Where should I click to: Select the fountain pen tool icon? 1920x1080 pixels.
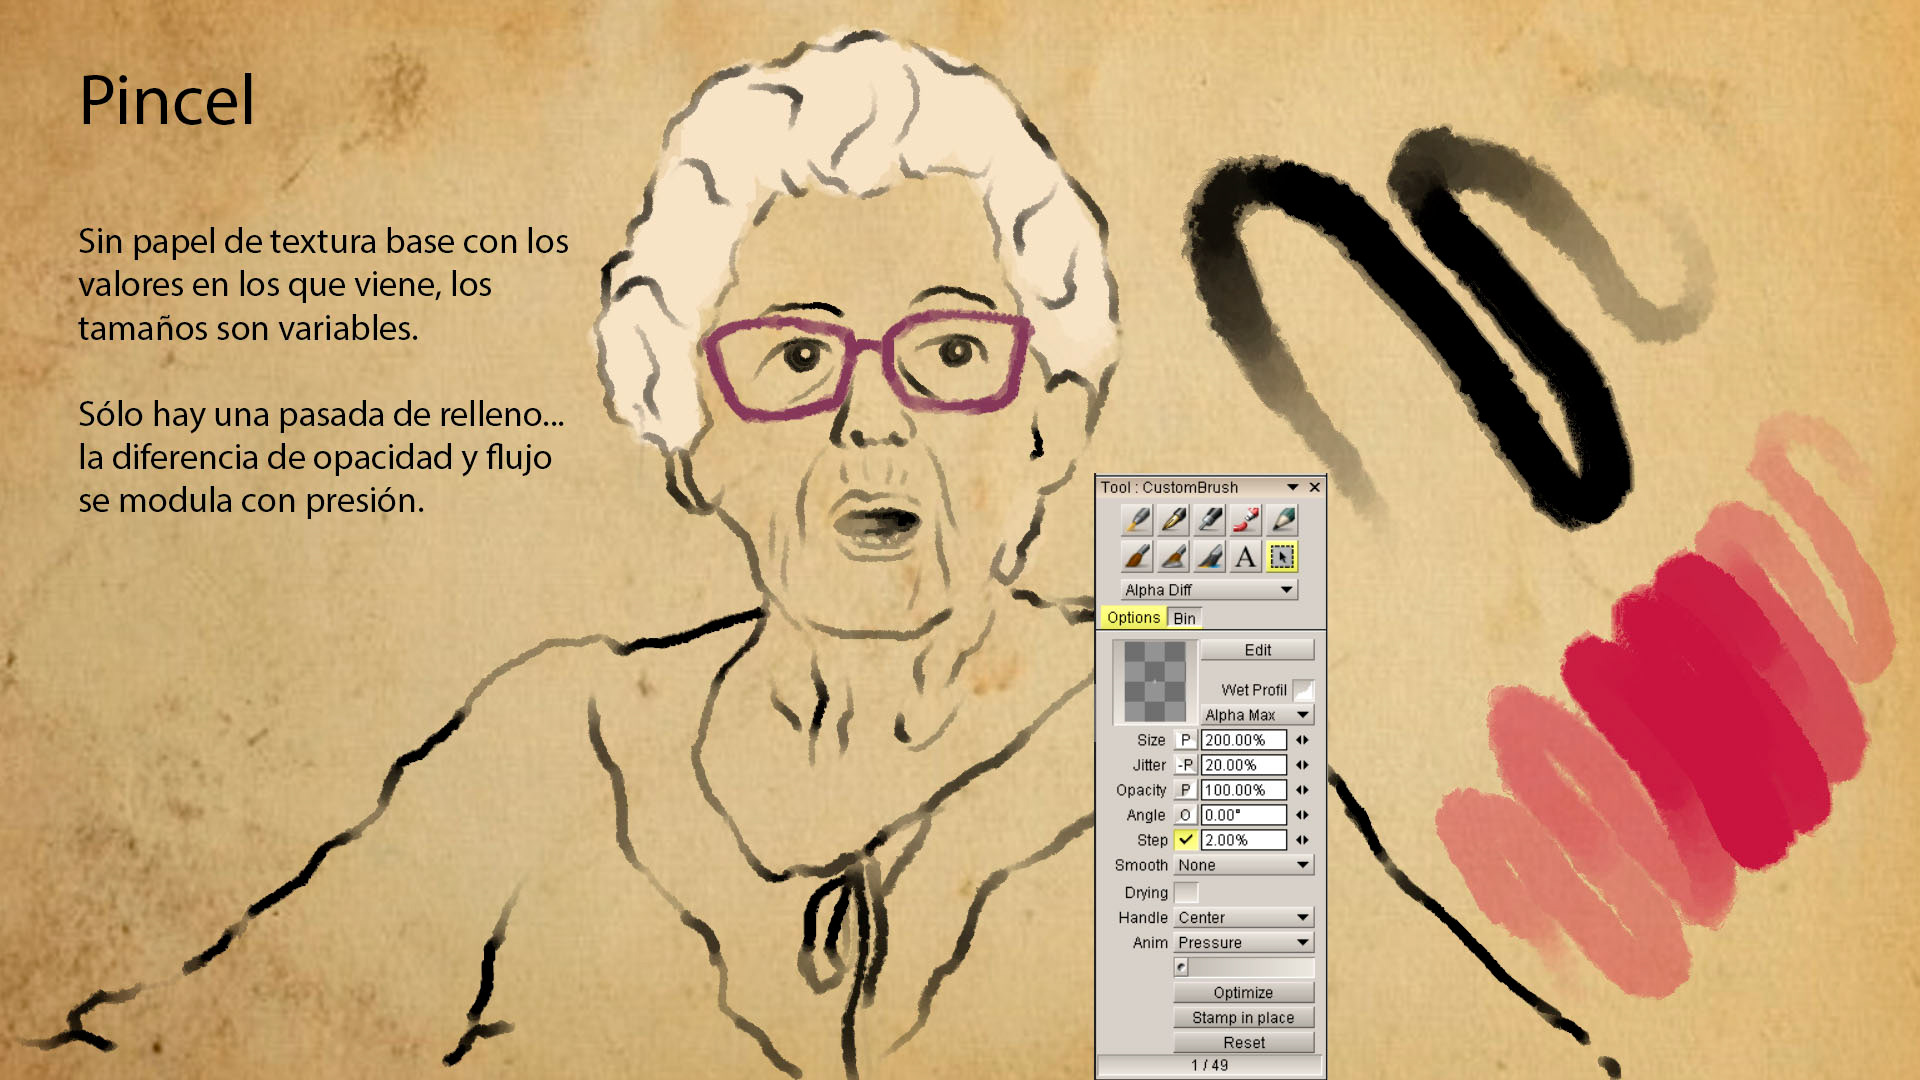[1174, 519]
